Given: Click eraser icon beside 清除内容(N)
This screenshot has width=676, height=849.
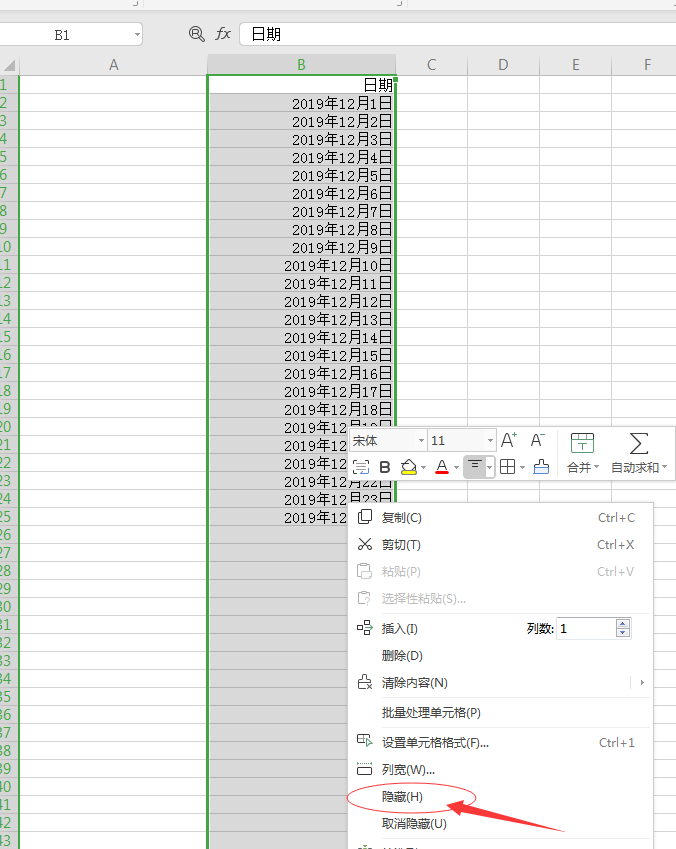Looking at the screenshot, I should tap(365, 682).
